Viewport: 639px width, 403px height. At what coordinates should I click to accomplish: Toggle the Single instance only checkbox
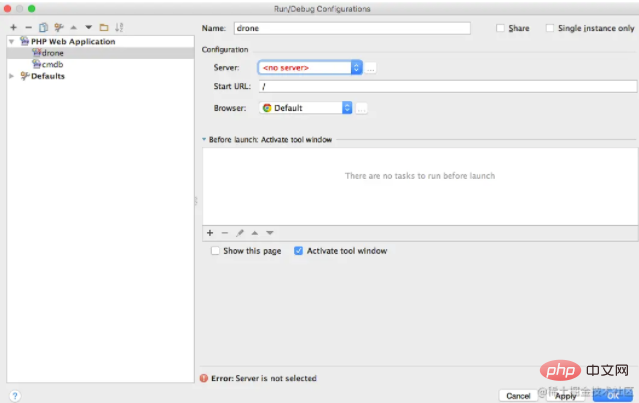[550, 28]
